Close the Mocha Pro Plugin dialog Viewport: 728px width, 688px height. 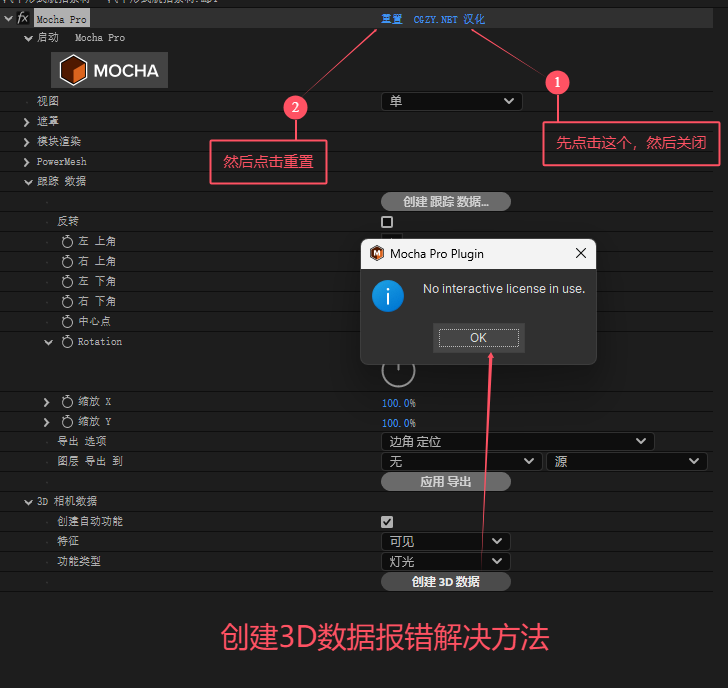tap(581, 253)
